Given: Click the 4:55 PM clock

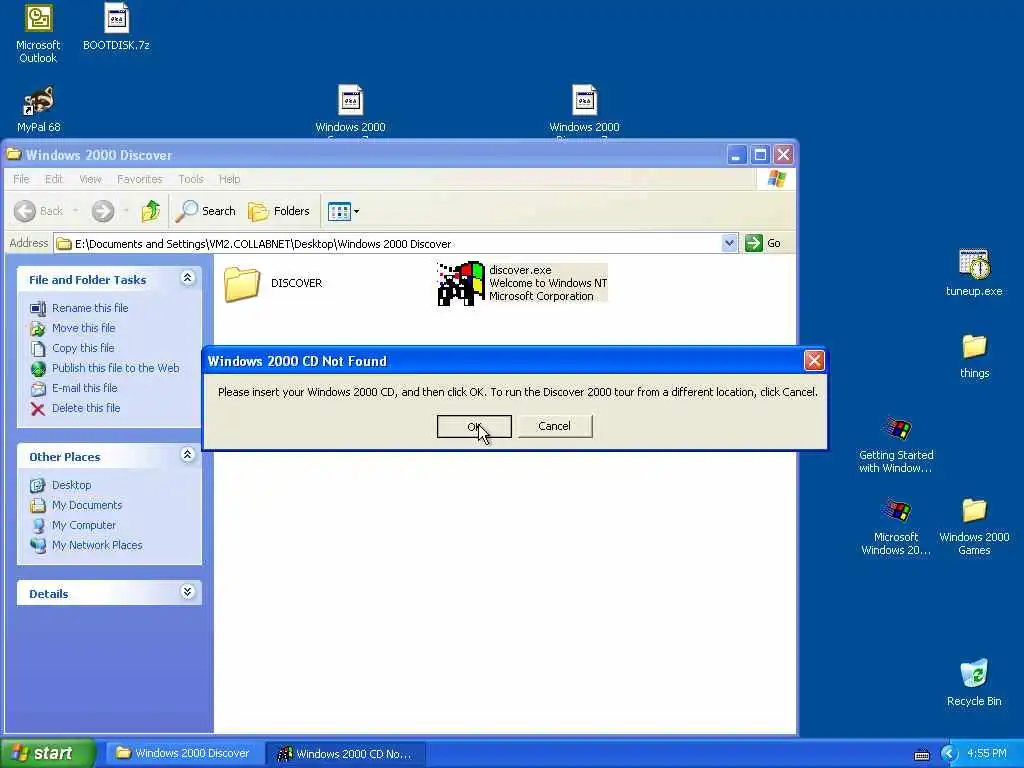Looking at the screenshot, I should 987,754.
